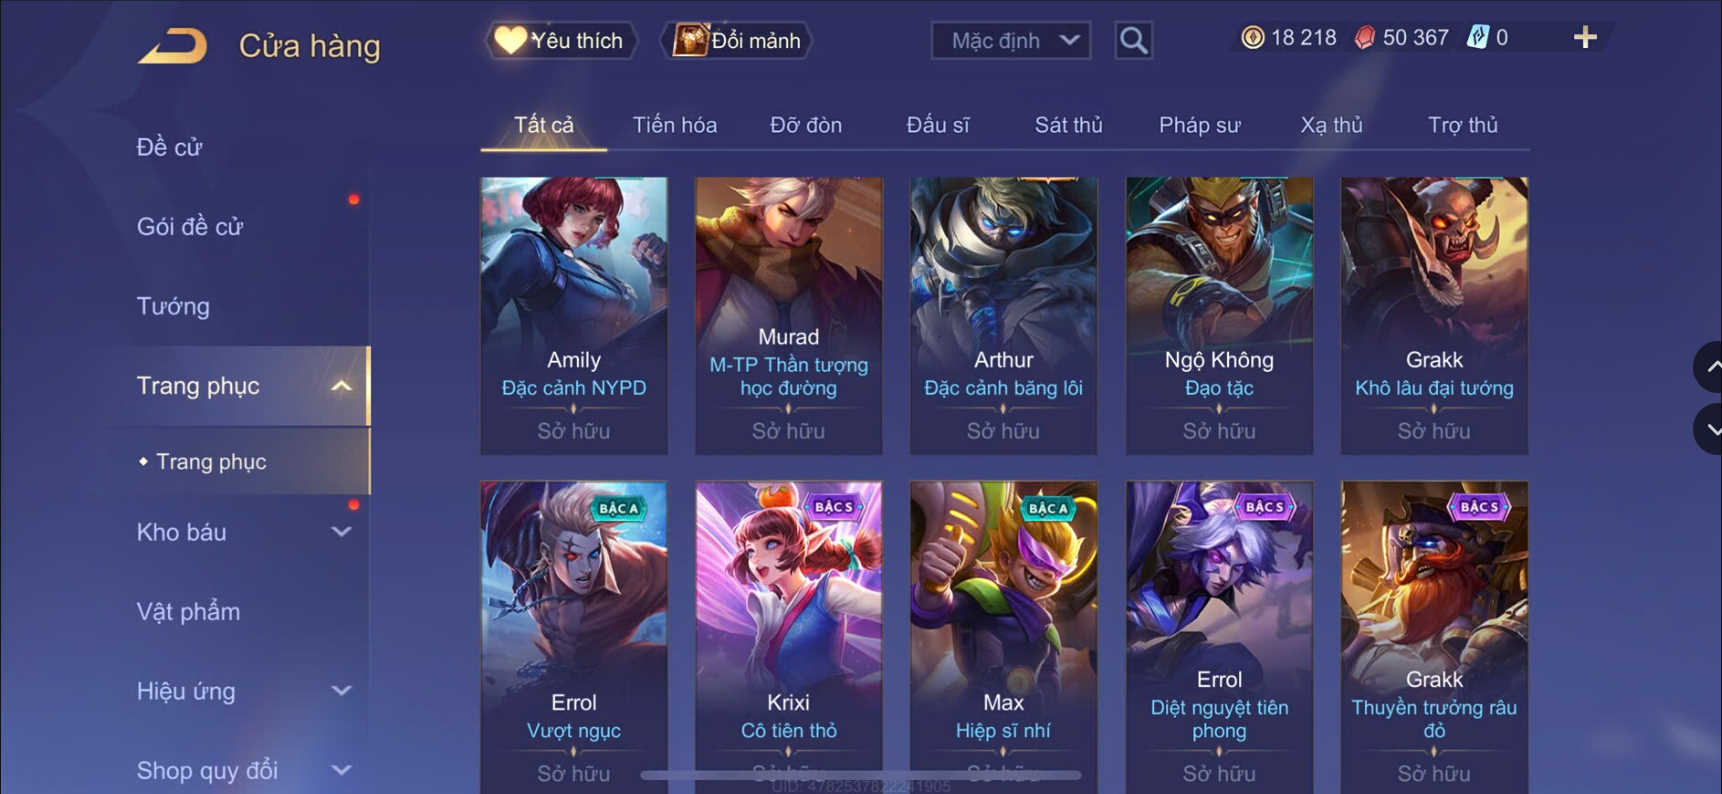
Task: Switch to the Sát thủ tab
Action: (x=1068, y=125)
